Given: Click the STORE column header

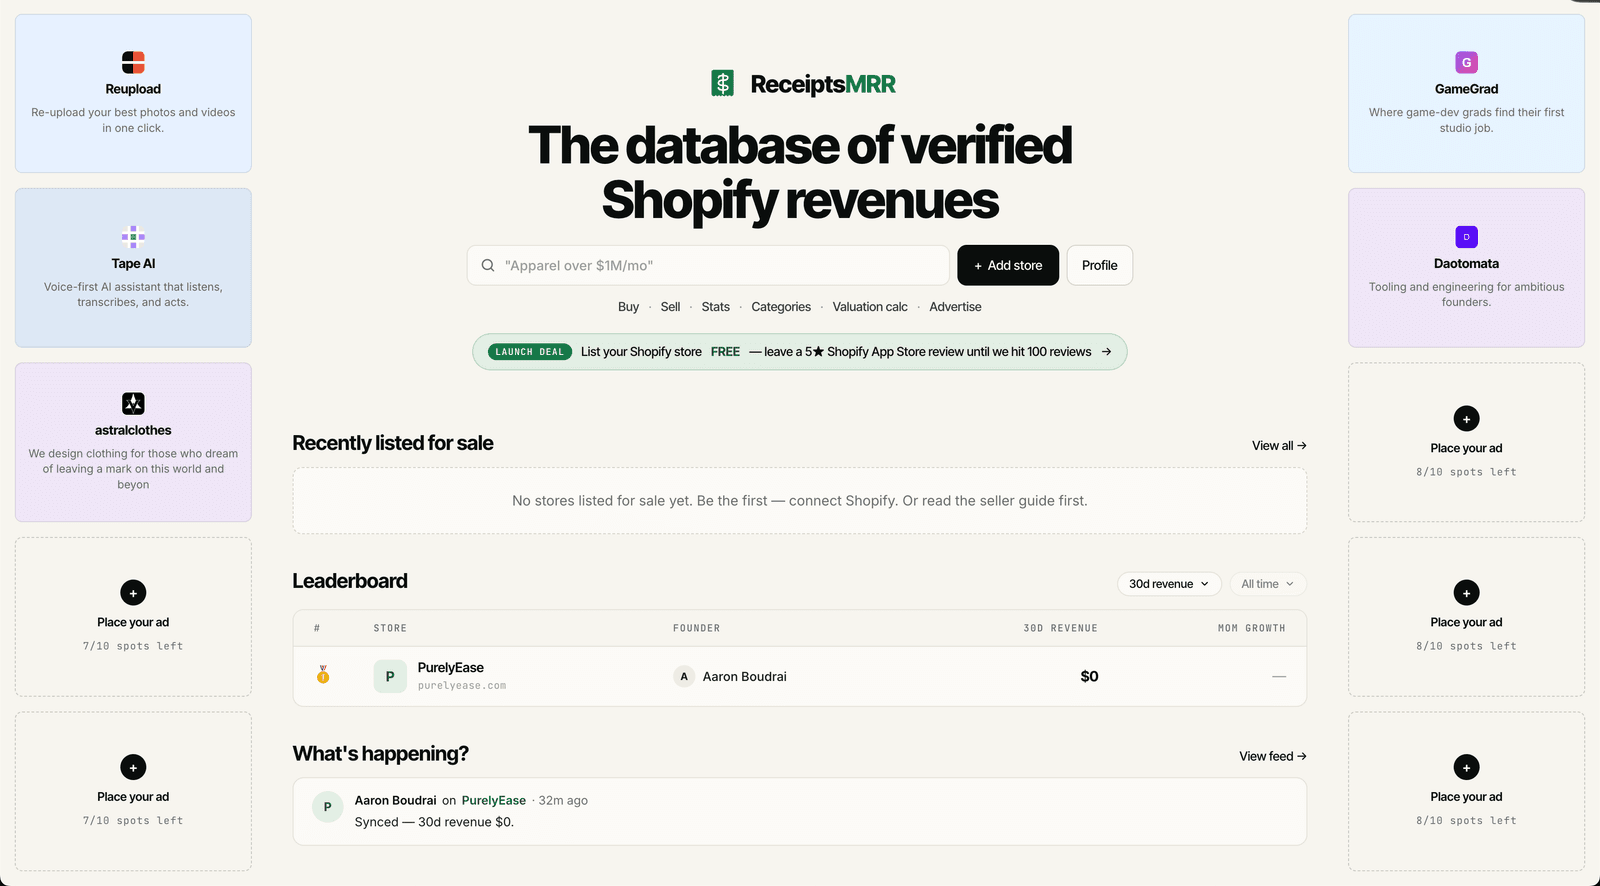Looking at the screenshot, I should 390,628.
